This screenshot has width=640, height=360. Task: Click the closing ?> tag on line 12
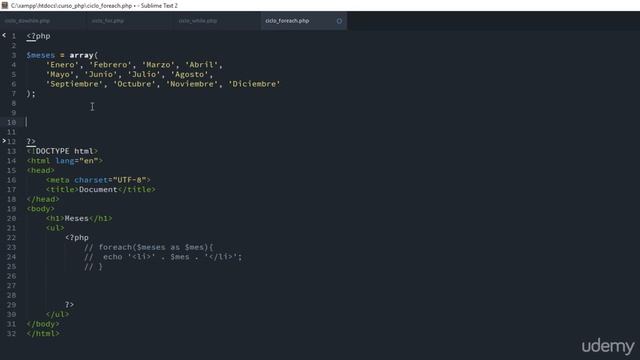coord(31,141)
